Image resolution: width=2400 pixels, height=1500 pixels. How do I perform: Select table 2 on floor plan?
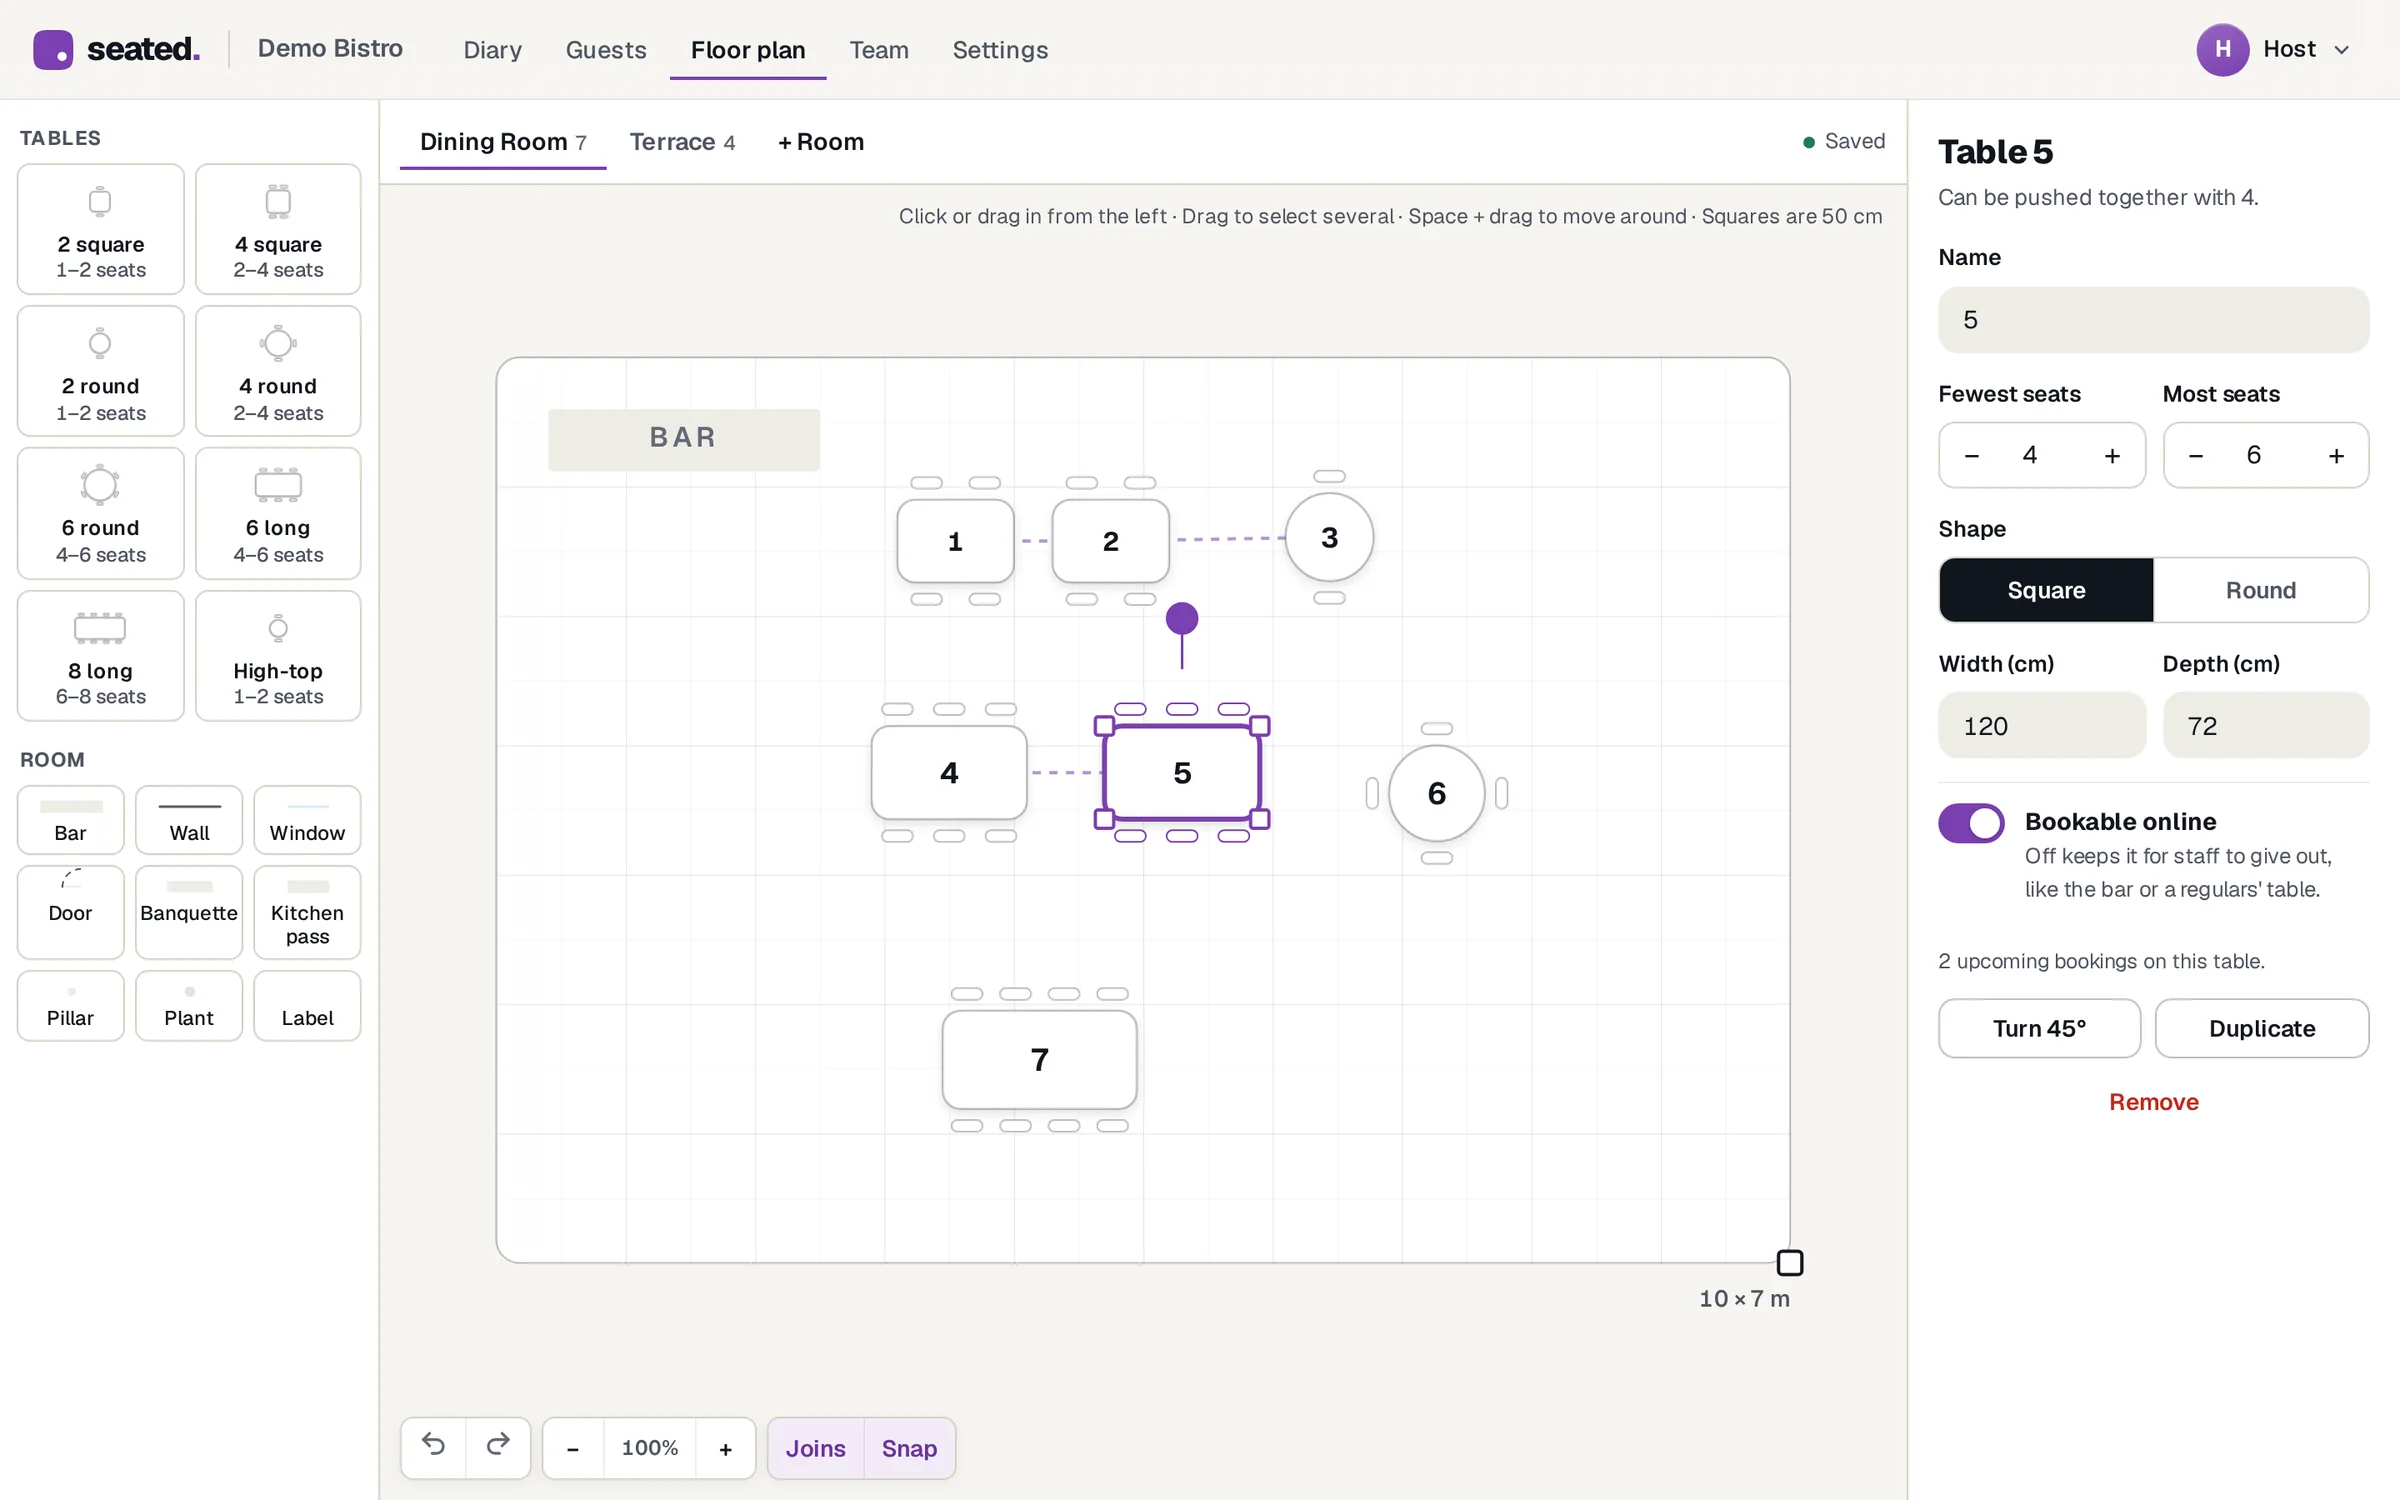1110,541
